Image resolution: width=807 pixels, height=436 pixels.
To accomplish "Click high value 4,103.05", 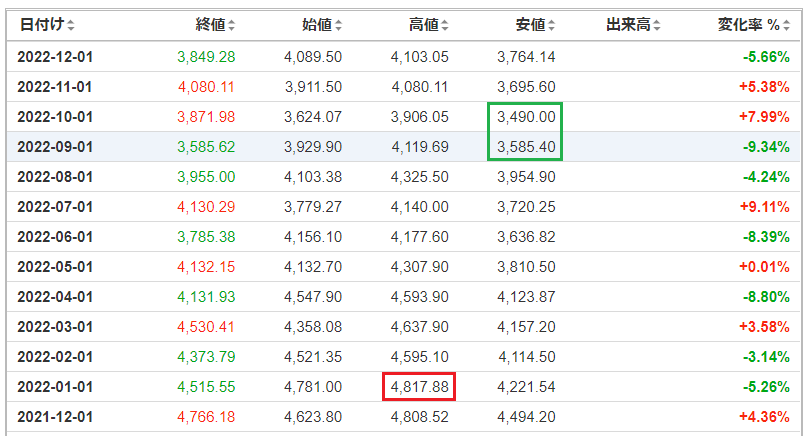I will pyautogui.click(x=419, y=57).
